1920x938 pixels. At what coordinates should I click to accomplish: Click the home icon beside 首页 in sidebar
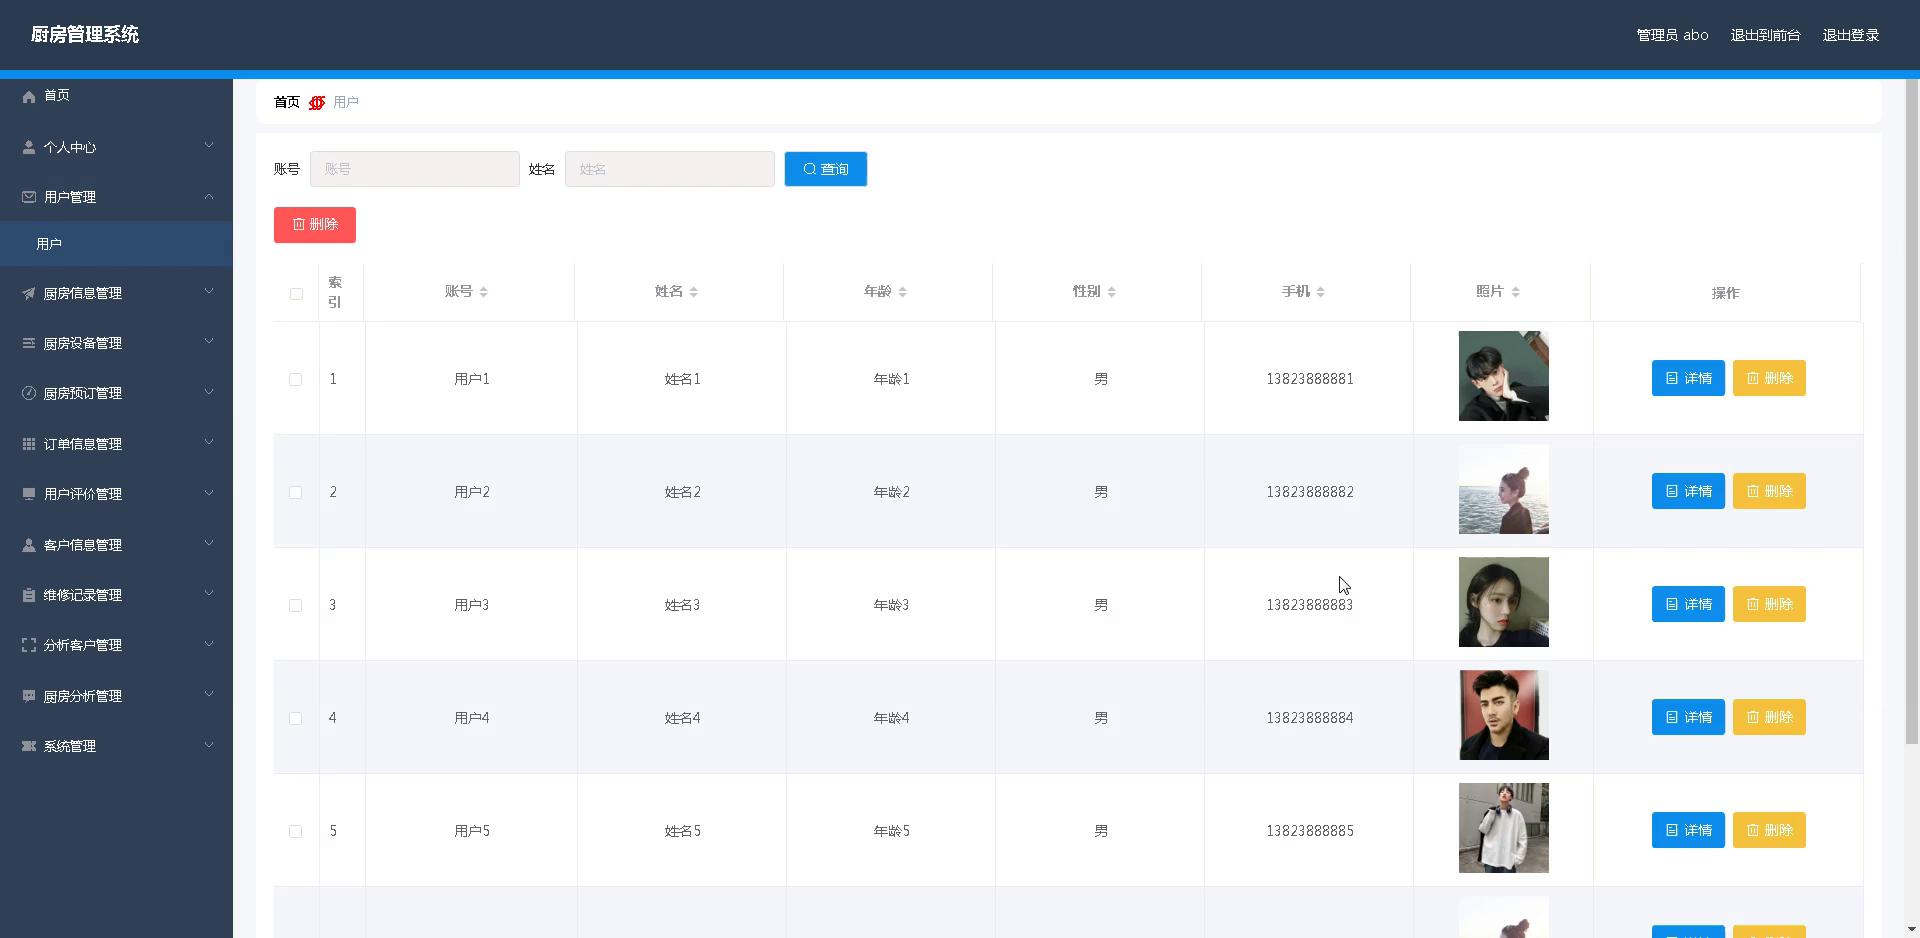coord(29,96)
